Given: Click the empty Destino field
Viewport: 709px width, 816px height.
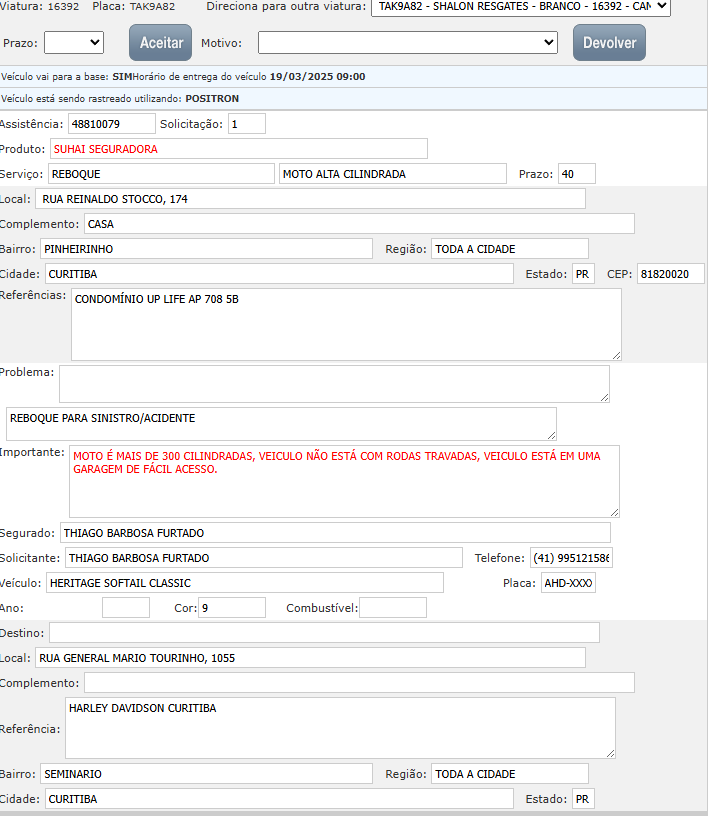Looking at the screenshot, I should [324, 633].
